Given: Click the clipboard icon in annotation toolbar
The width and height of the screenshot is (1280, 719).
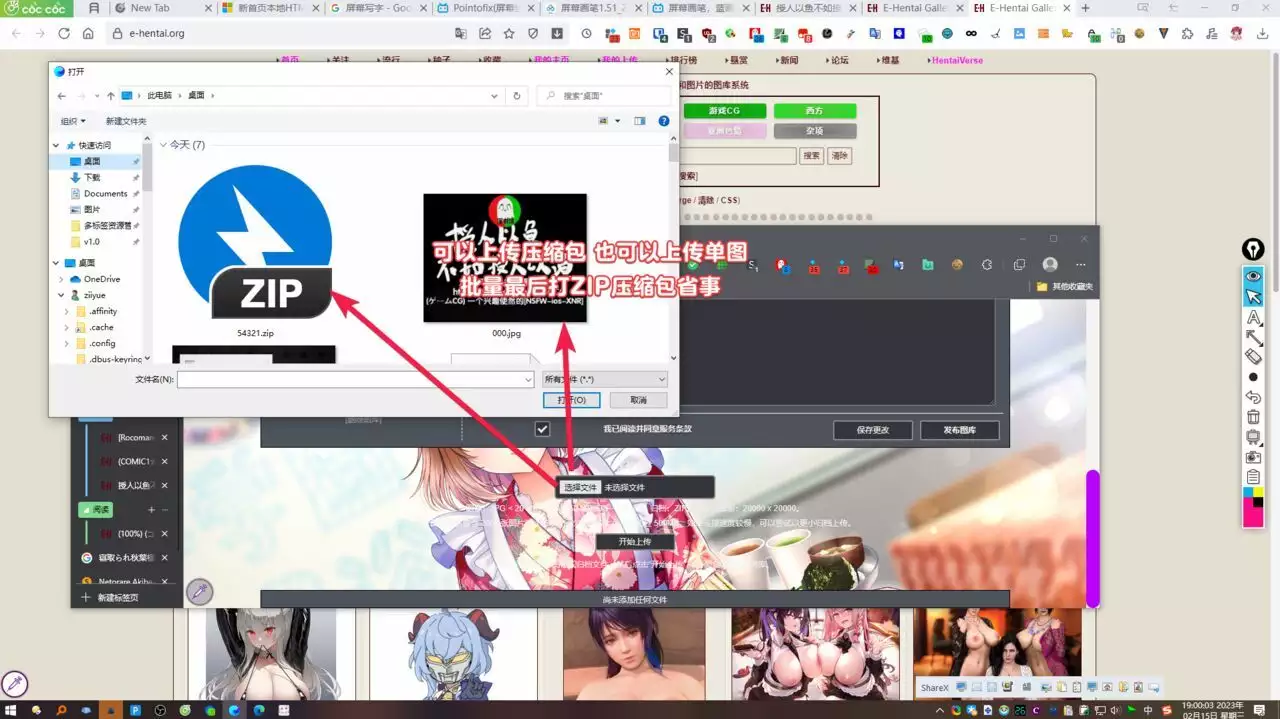Looking at the screenshot, I should pyautogui.click(x=1253, y=477).
